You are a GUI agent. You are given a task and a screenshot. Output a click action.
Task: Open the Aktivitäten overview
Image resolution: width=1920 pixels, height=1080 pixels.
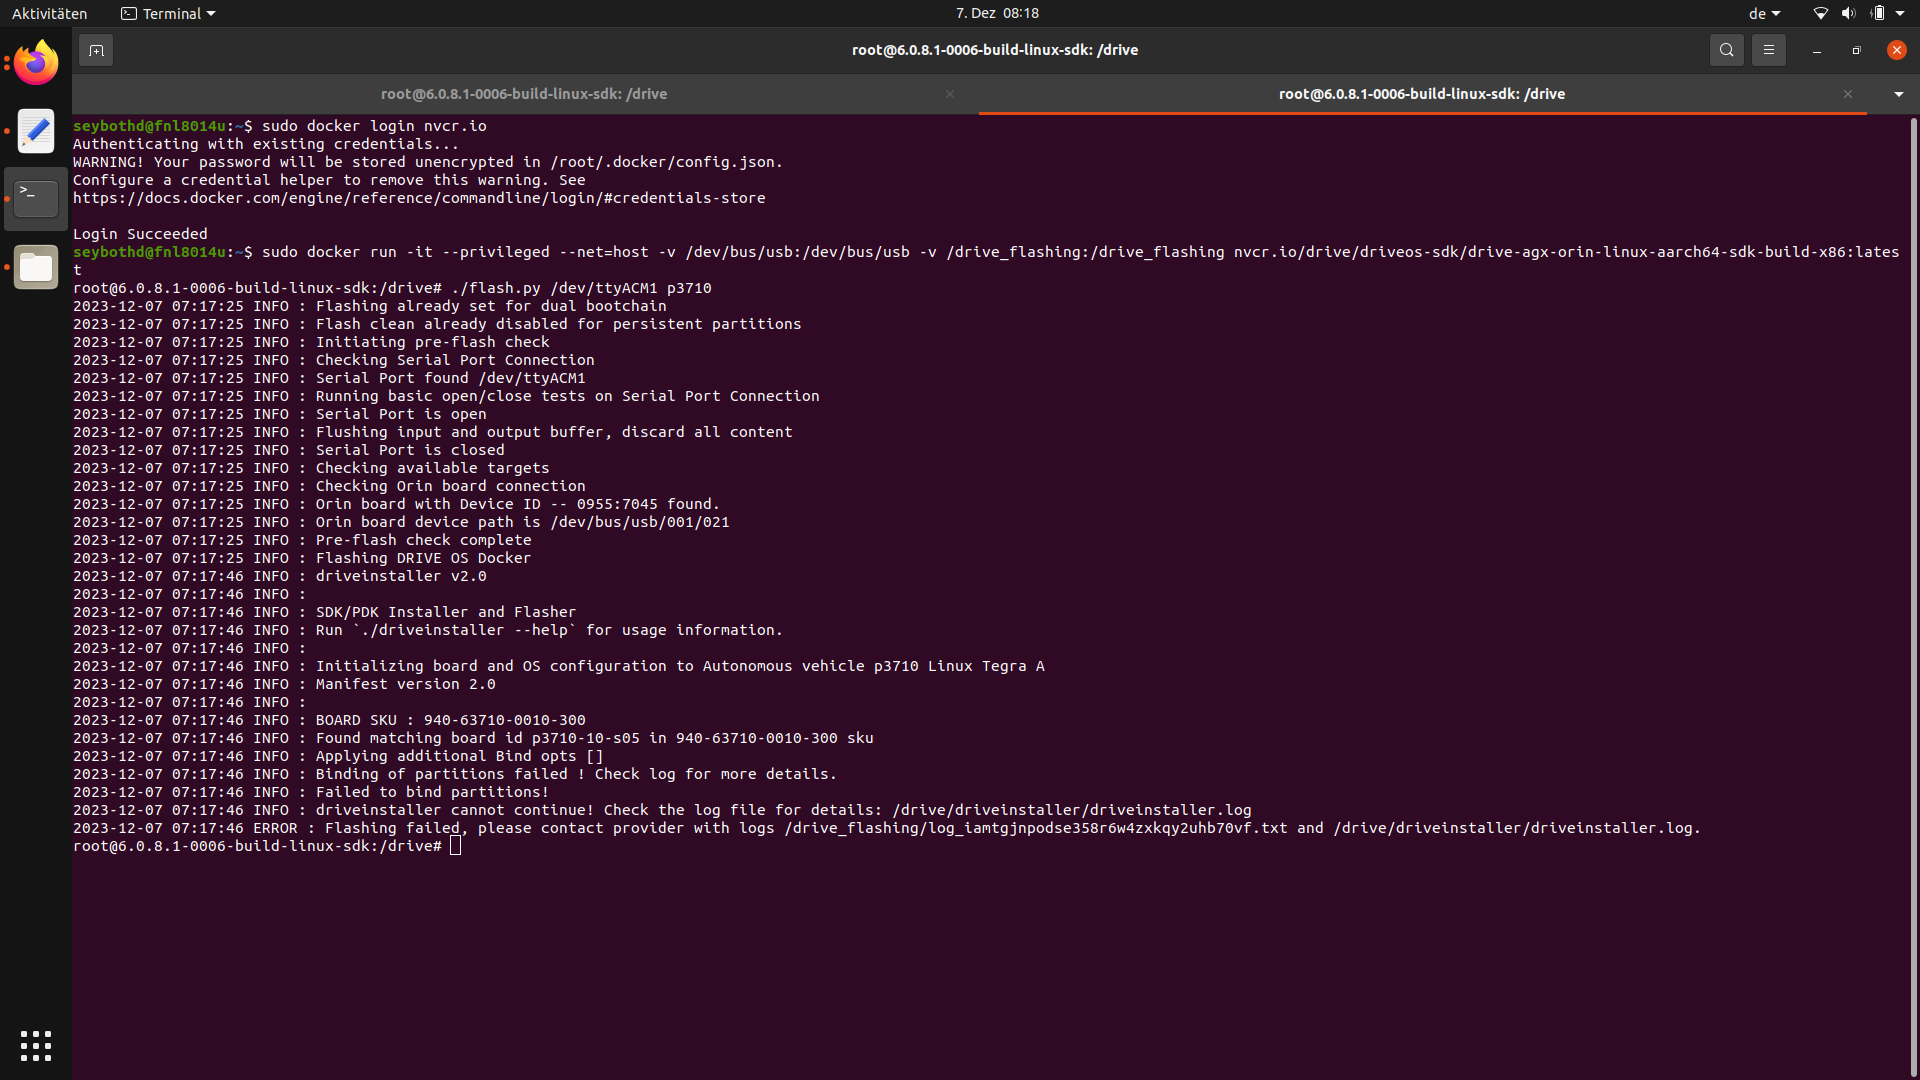50,13
